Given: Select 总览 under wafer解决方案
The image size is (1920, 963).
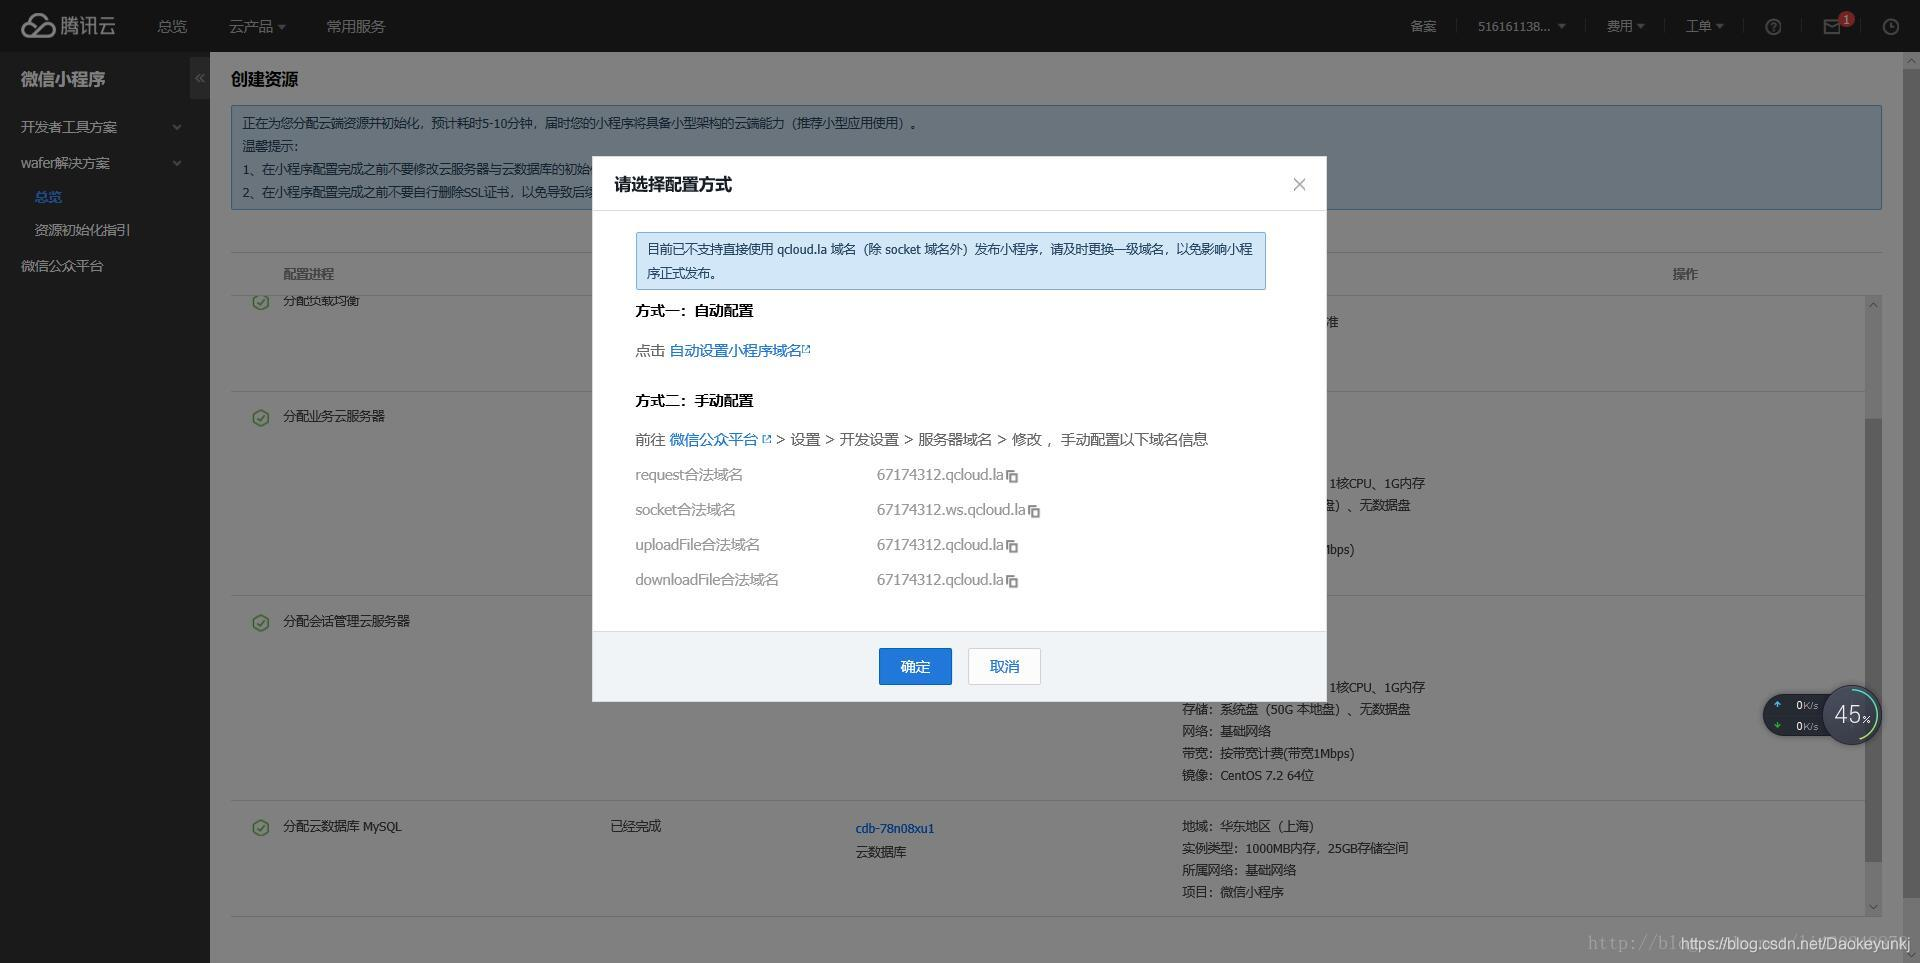Looking at the screenshot, I should click(x=48, y=197).
